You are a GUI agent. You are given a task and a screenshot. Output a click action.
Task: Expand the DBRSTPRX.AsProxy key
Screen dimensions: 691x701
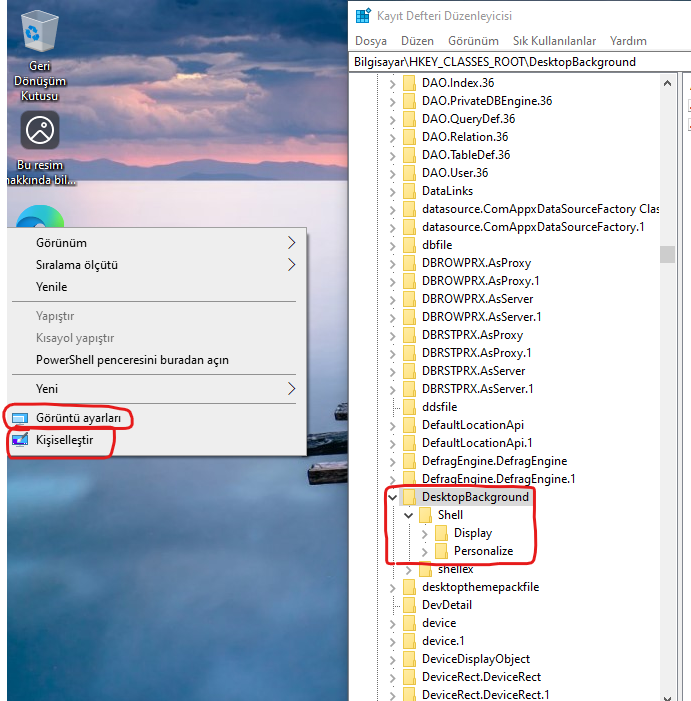click(392, 336)
